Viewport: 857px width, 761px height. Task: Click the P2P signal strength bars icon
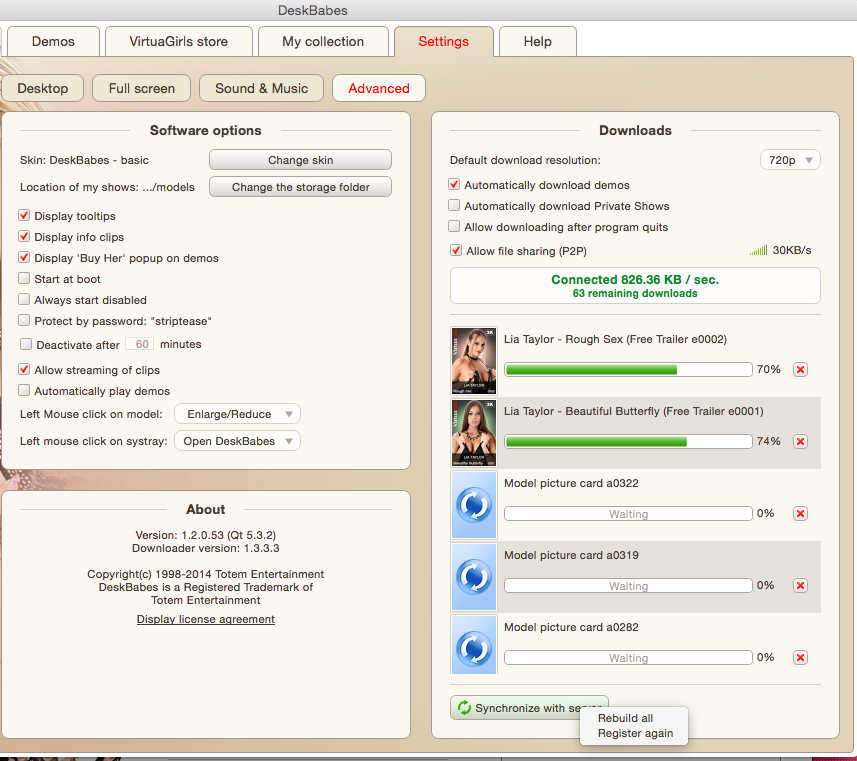tap(759, 250)
